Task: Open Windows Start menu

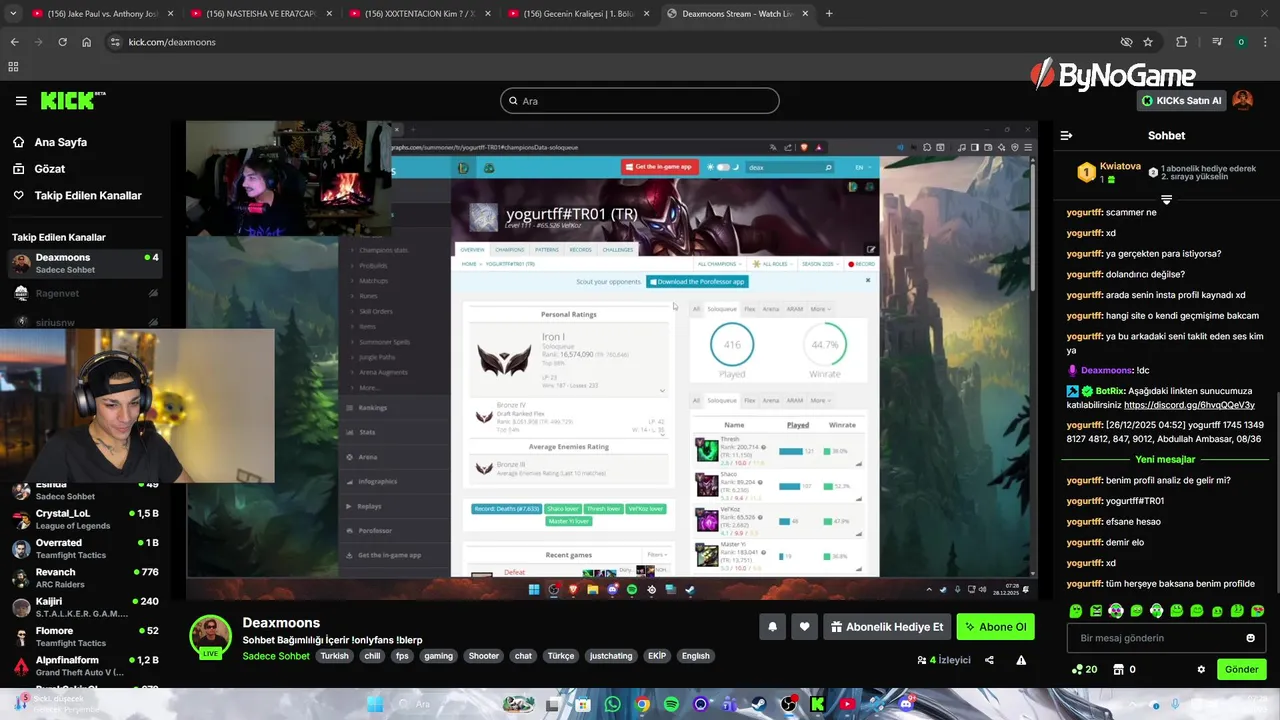Action: (375, 705)
